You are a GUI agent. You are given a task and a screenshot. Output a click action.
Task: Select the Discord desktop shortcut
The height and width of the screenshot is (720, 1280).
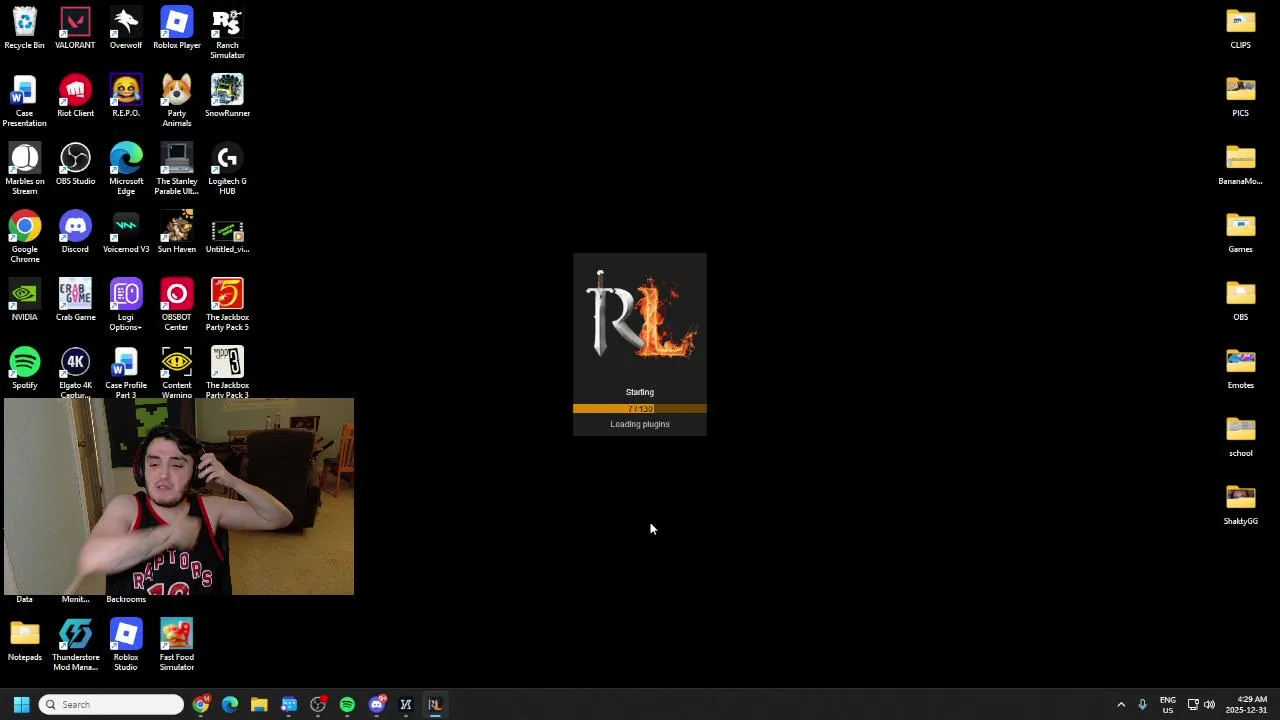pos(75,232)
